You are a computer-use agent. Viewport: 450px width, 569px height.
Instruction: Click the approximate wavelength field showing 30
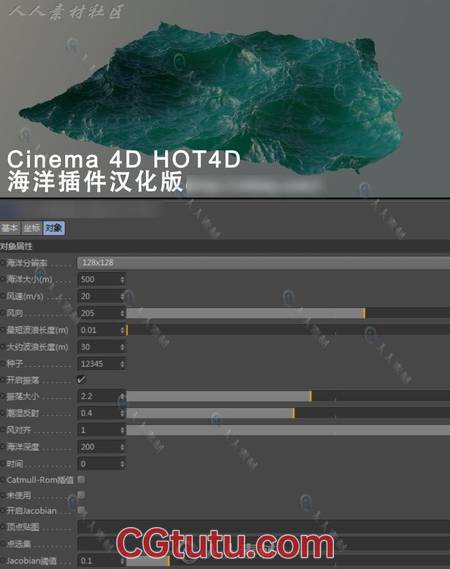tap(99, 347)
